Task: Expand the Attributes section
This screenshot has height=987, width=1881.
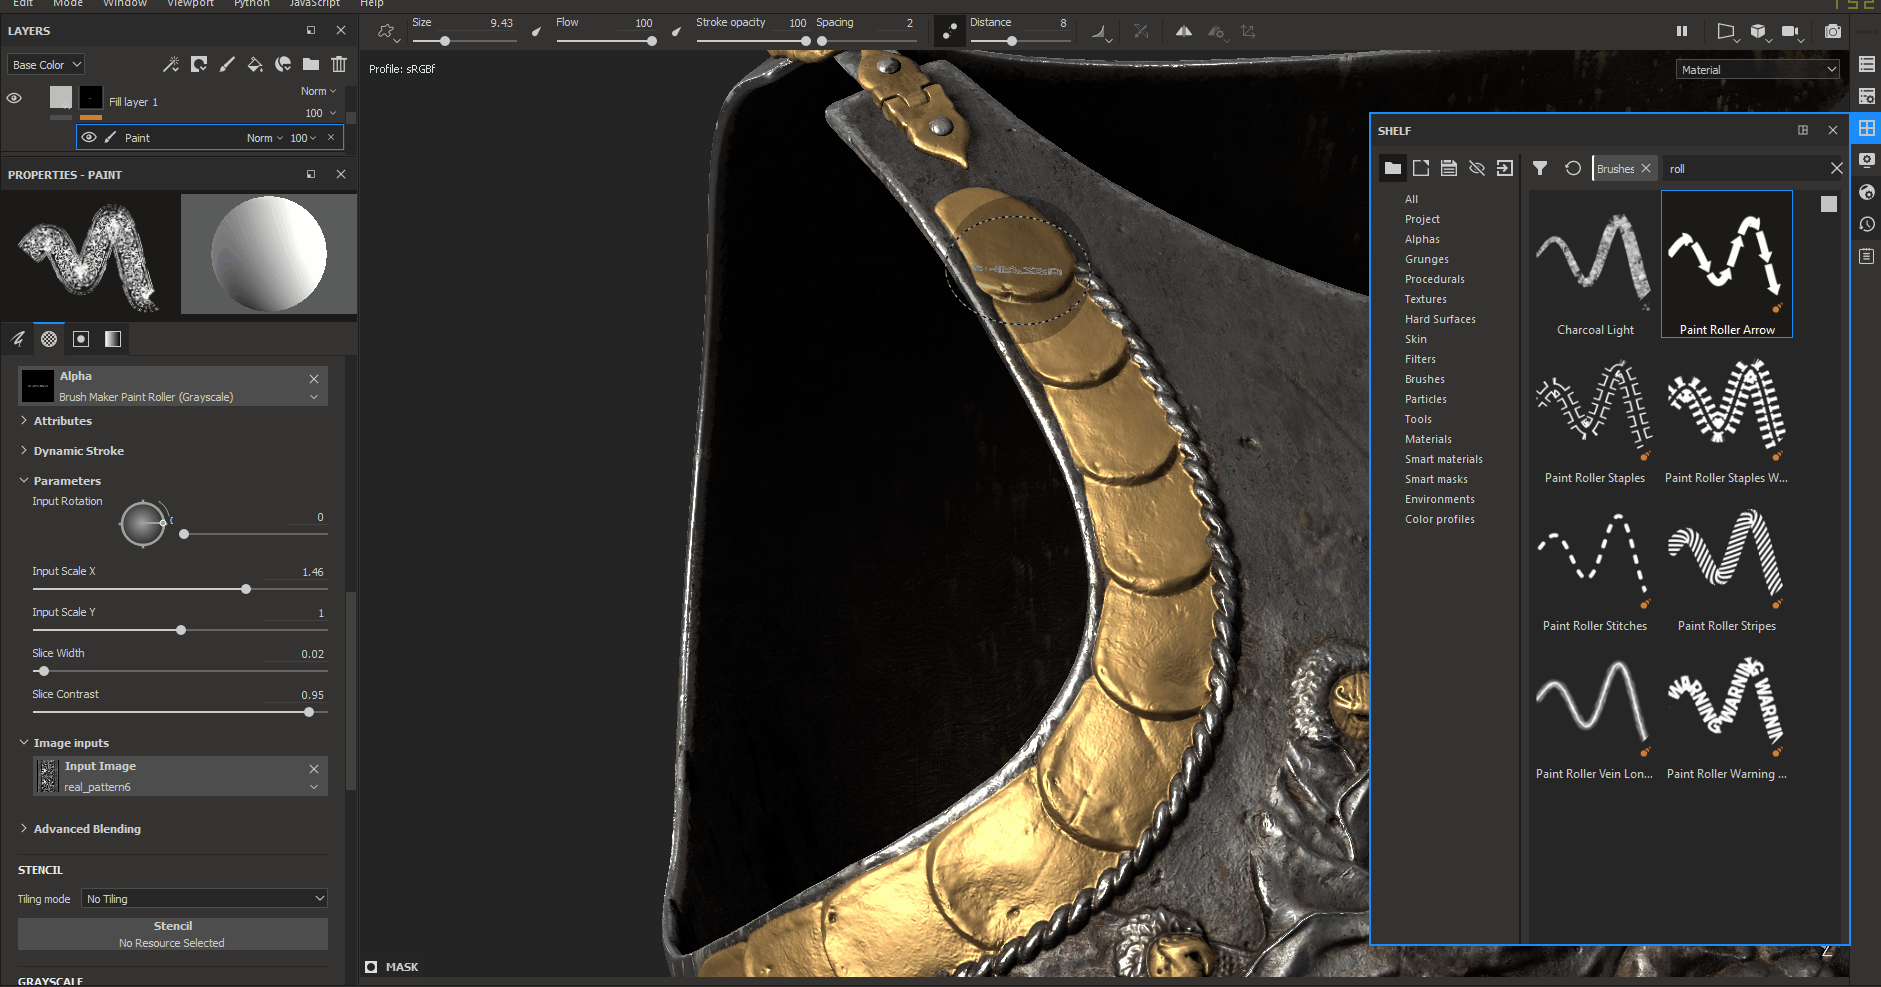Action: [x=62, y=421]
